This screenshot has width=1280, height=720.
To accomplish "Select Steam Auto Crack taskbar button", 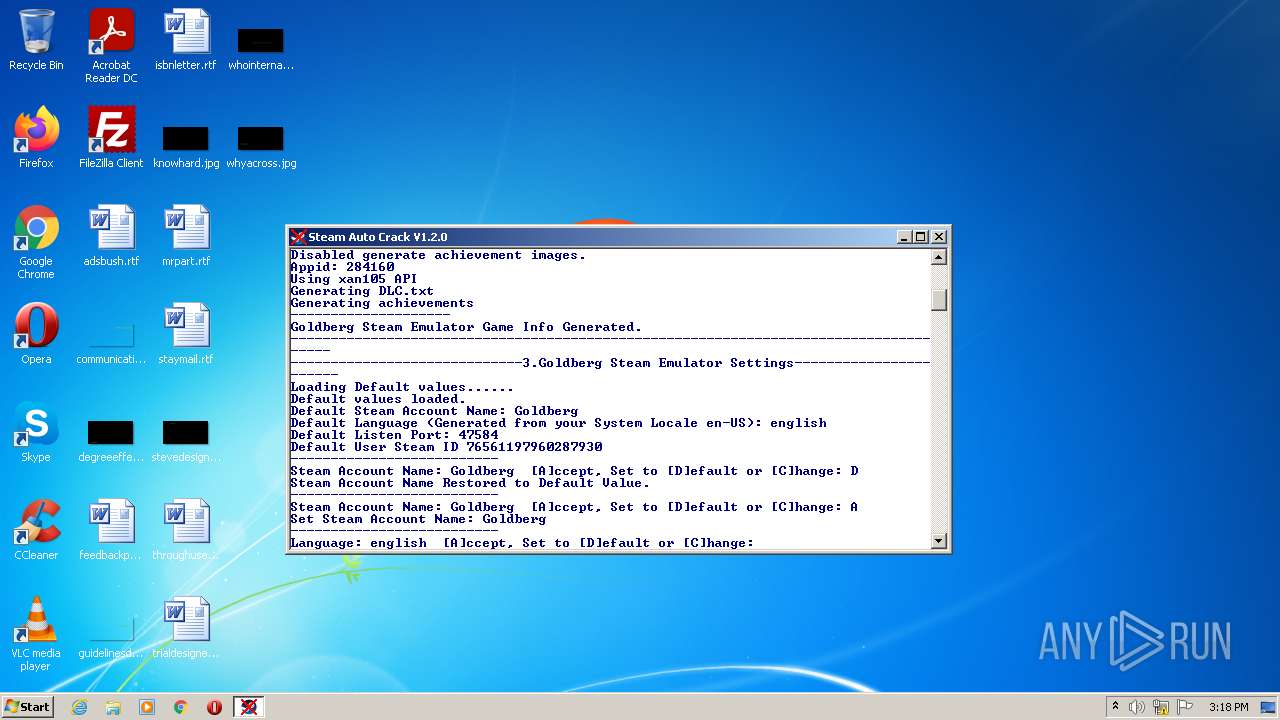I will (249, 707).
